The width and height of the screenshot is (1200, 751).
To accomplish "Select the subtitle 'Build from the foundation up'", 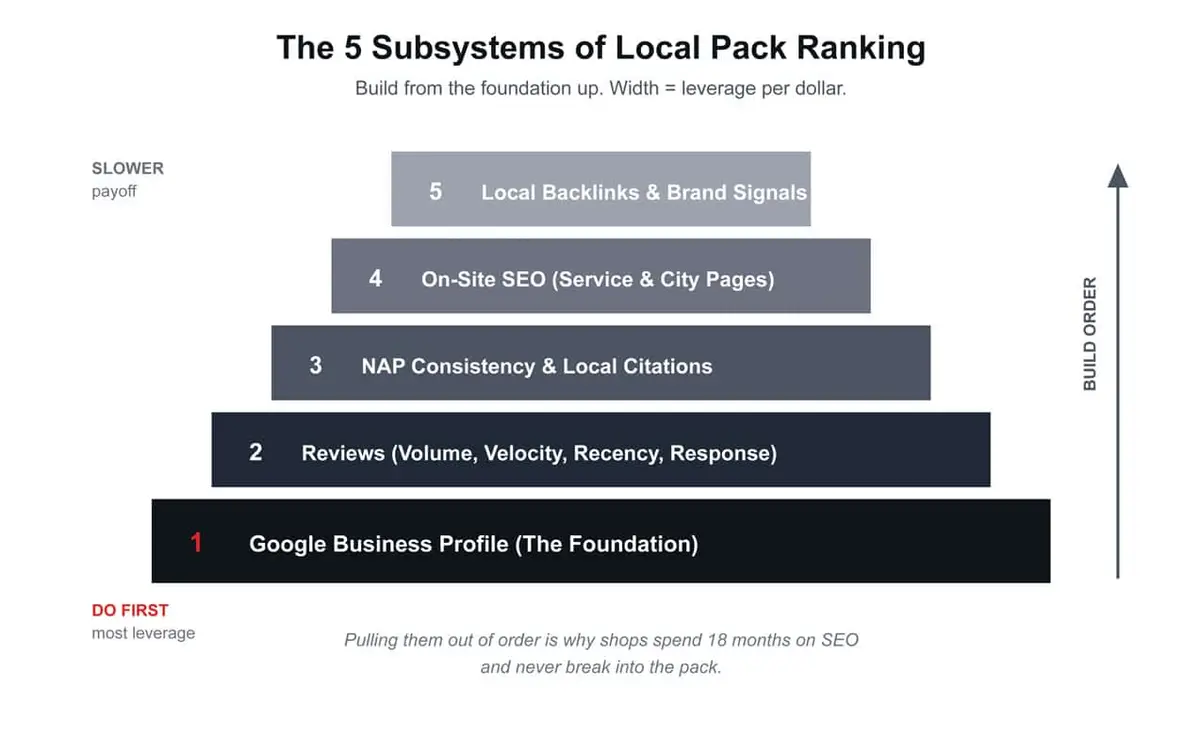I will (479, 88).
